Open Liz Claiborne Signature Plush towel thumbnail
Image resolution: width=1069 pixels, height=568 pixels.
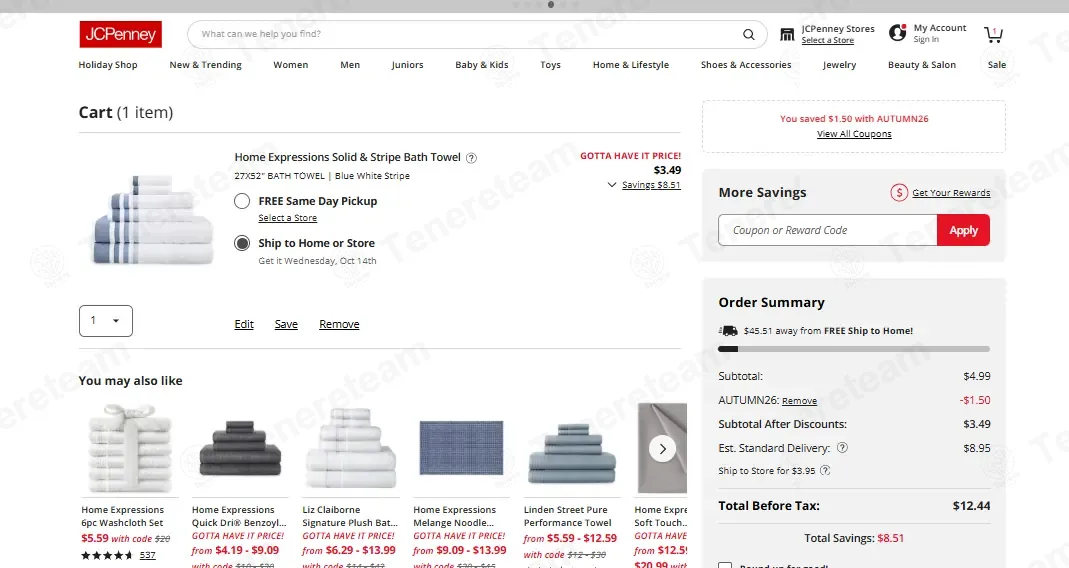click(x=350, y=448)
